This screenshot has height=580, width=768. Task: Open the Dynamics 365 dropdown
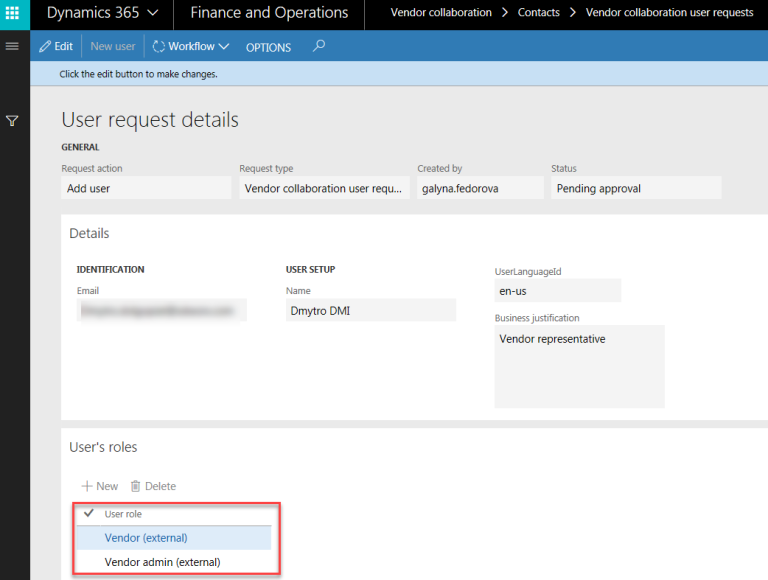(x=101, y=13)
